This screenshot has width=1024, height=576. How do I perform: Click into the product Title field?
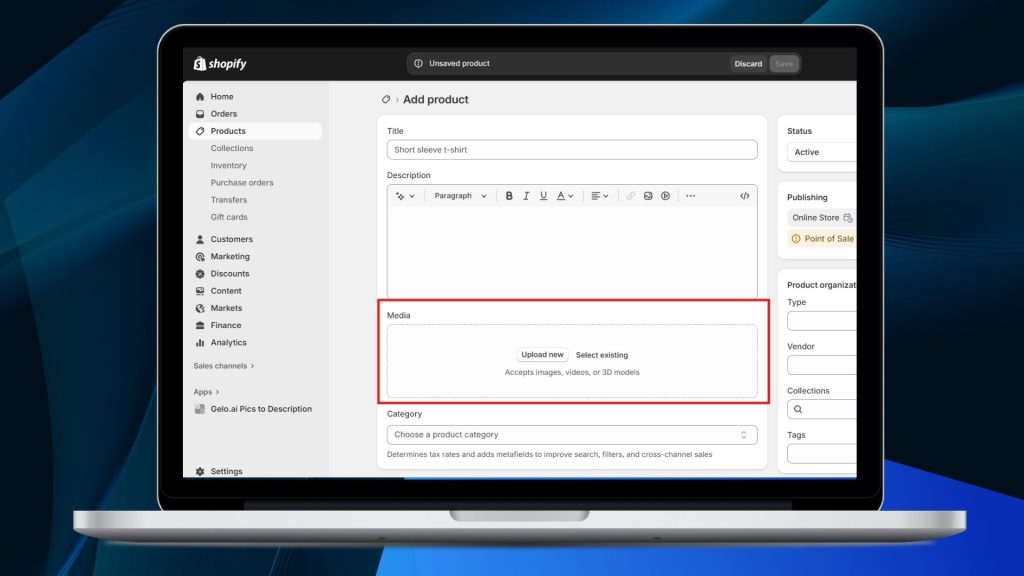571,150
